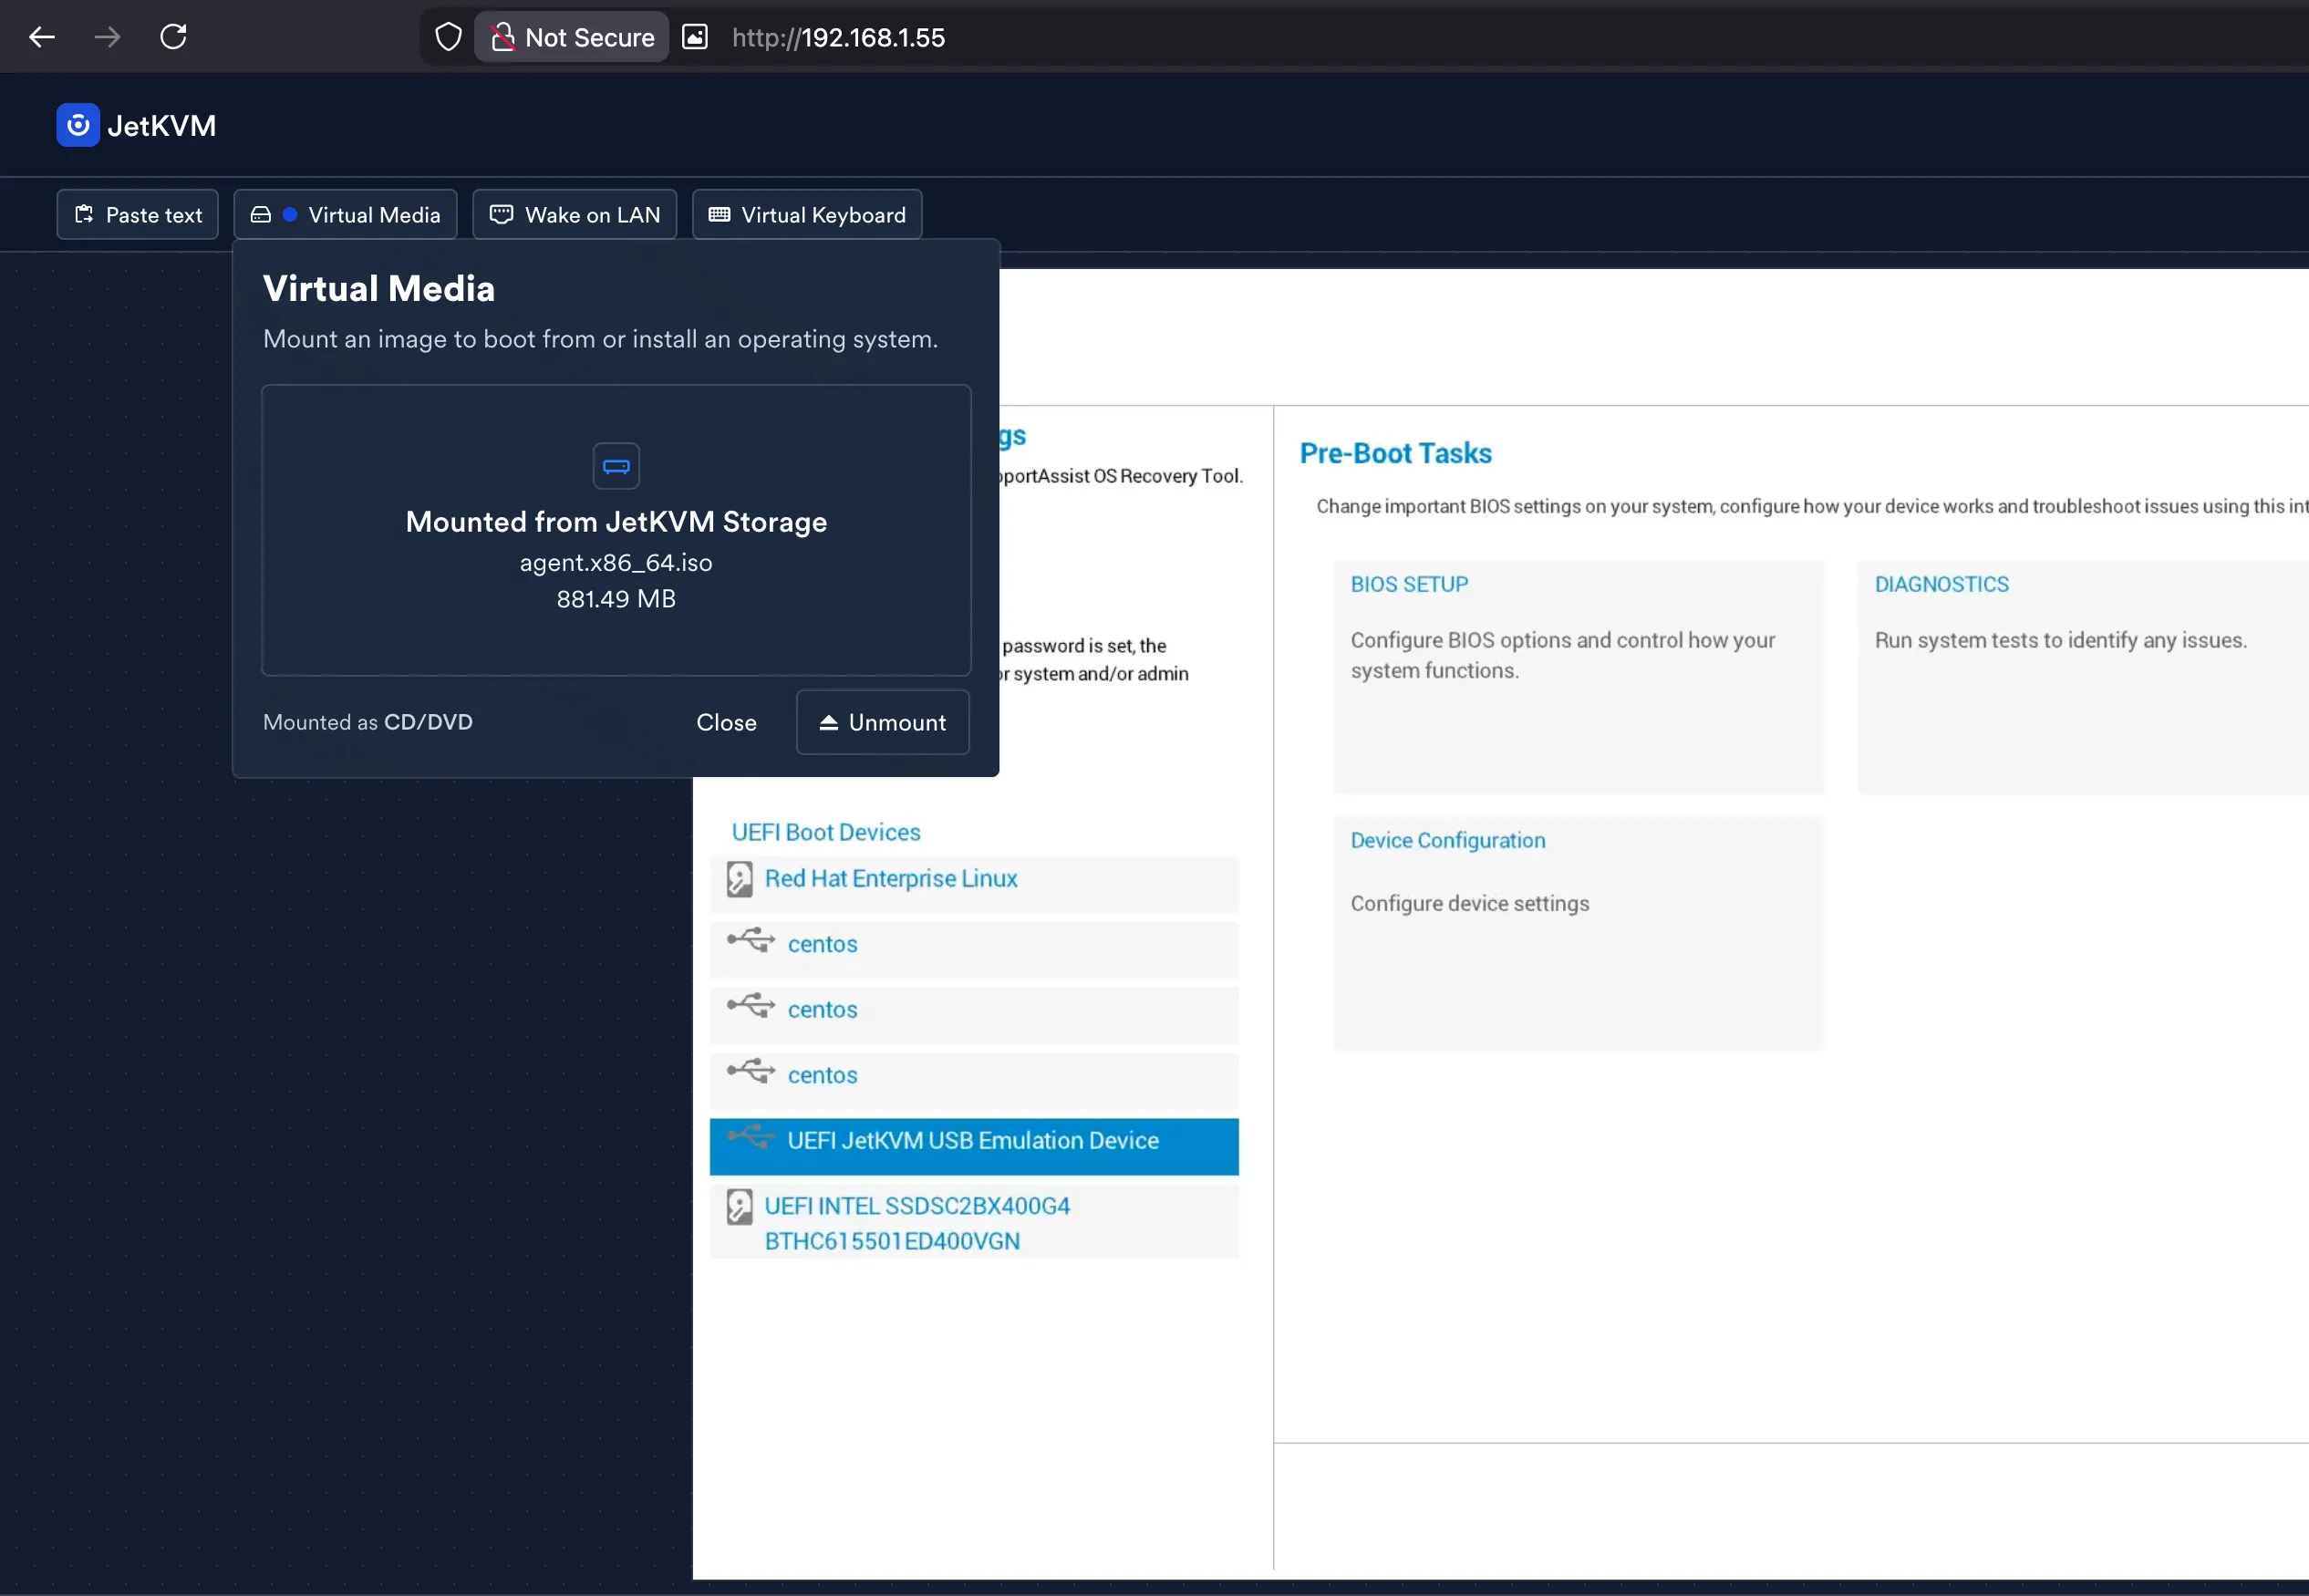Click the Pre-Boot Tasks heading
This screenshot has height=1596, width=2309.
(x=1395, y=453)
